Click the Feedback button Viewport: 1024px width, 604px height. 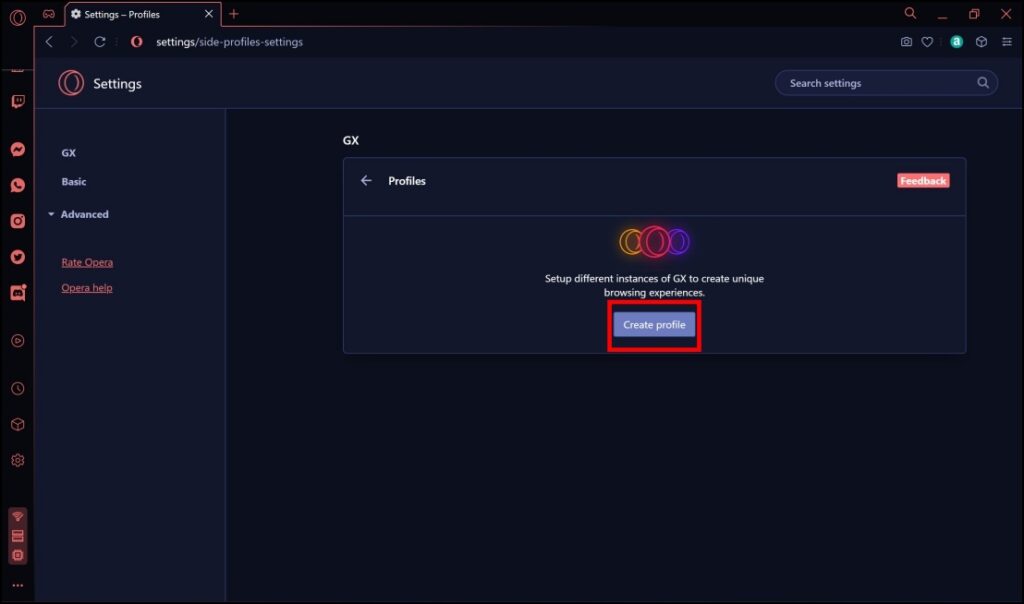click(923, 181)
